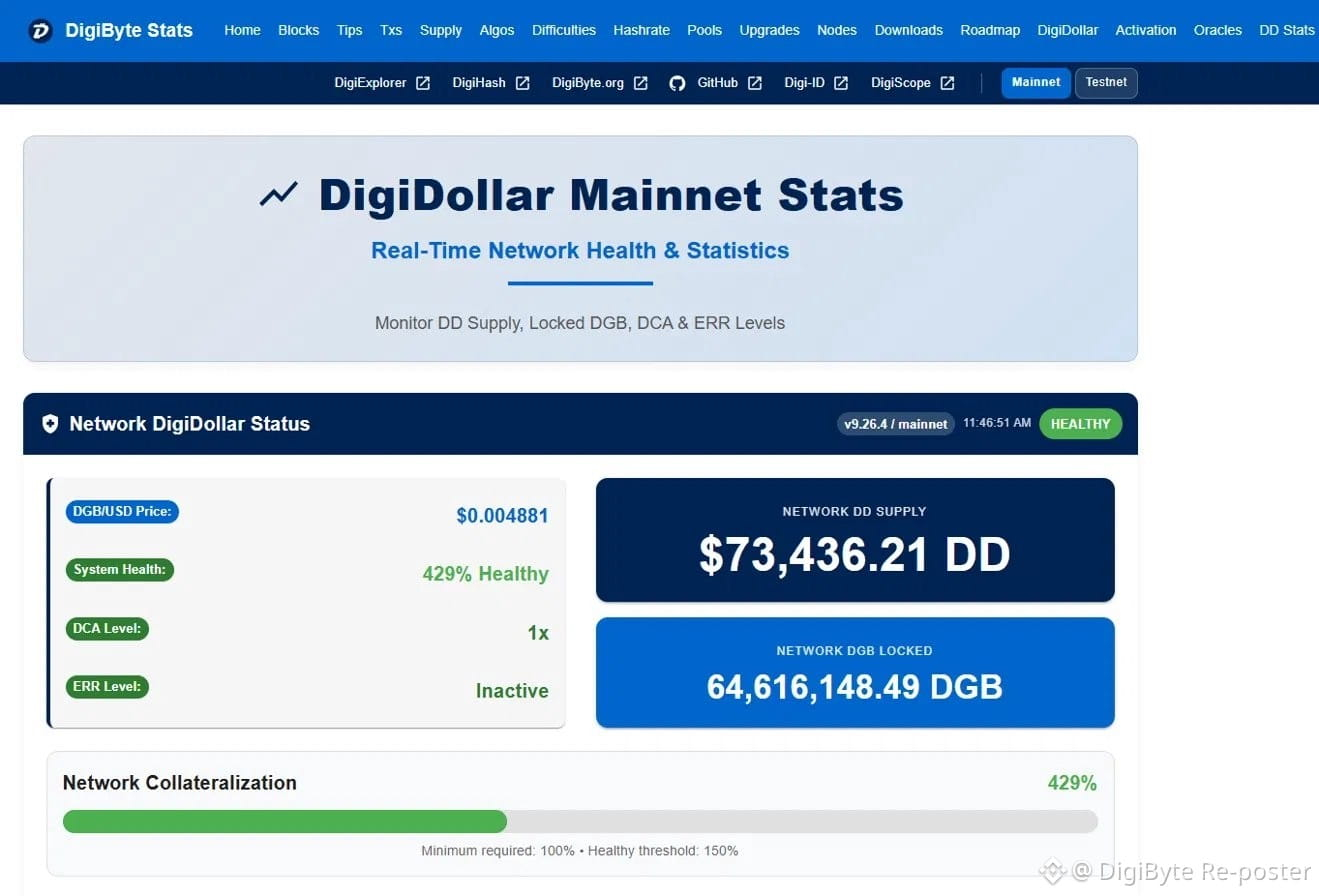Image resolution: width=1319 pixels, height=896 pixels.
Task: Visit the DigiExplorer link
Action: pyautogui.click(x=370, y=83)
